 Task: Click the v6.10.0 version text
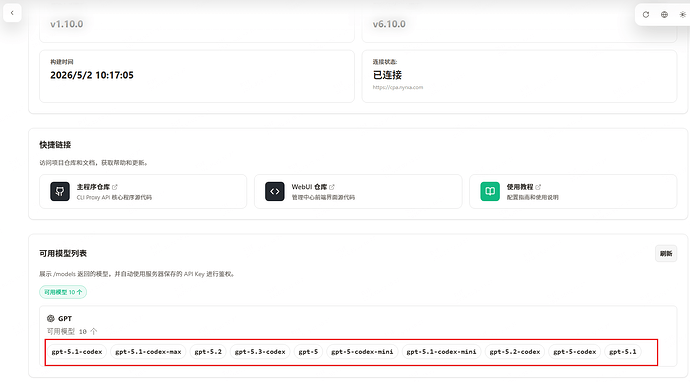click(x=389, y=24)
